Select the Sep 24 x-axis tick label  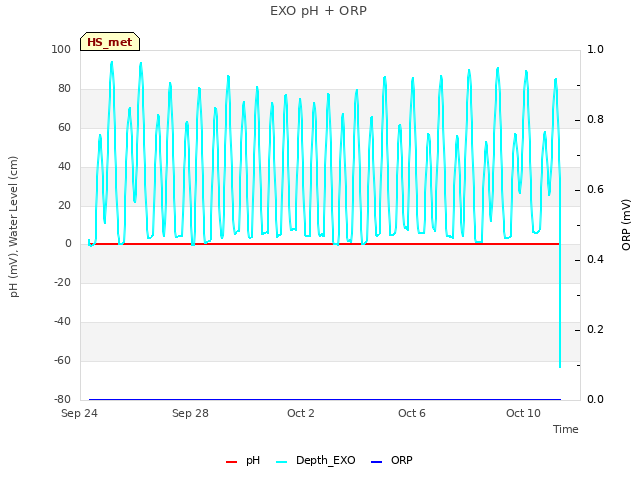pyautogui.click(x=79, y=413)
